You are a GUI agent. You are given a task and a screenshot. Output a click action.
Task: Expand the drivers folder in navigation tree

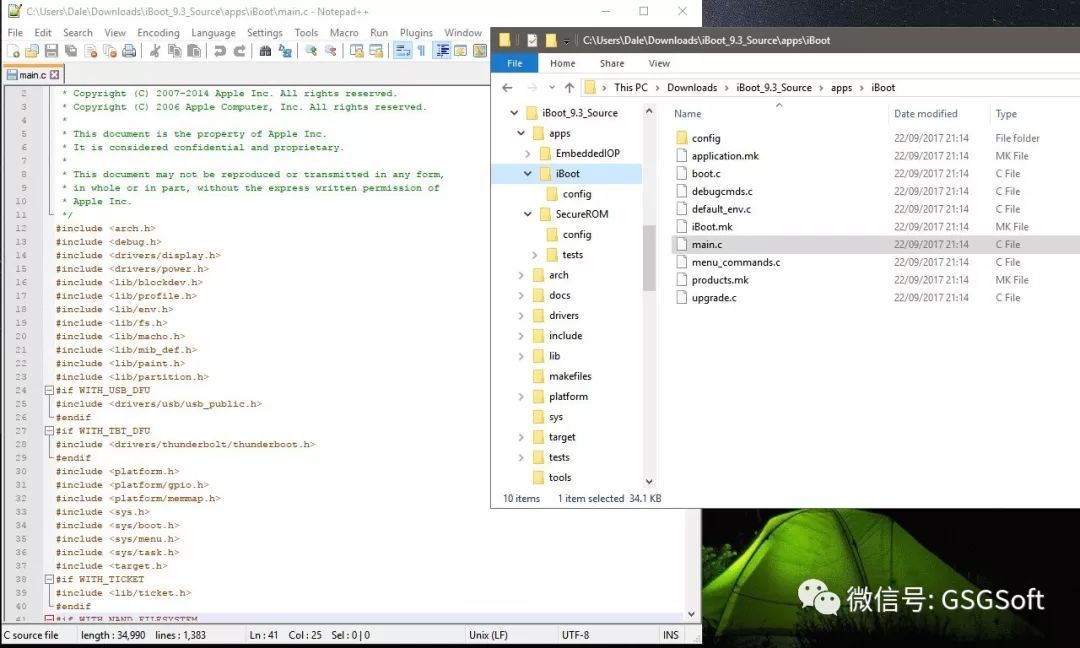point(521,315)
